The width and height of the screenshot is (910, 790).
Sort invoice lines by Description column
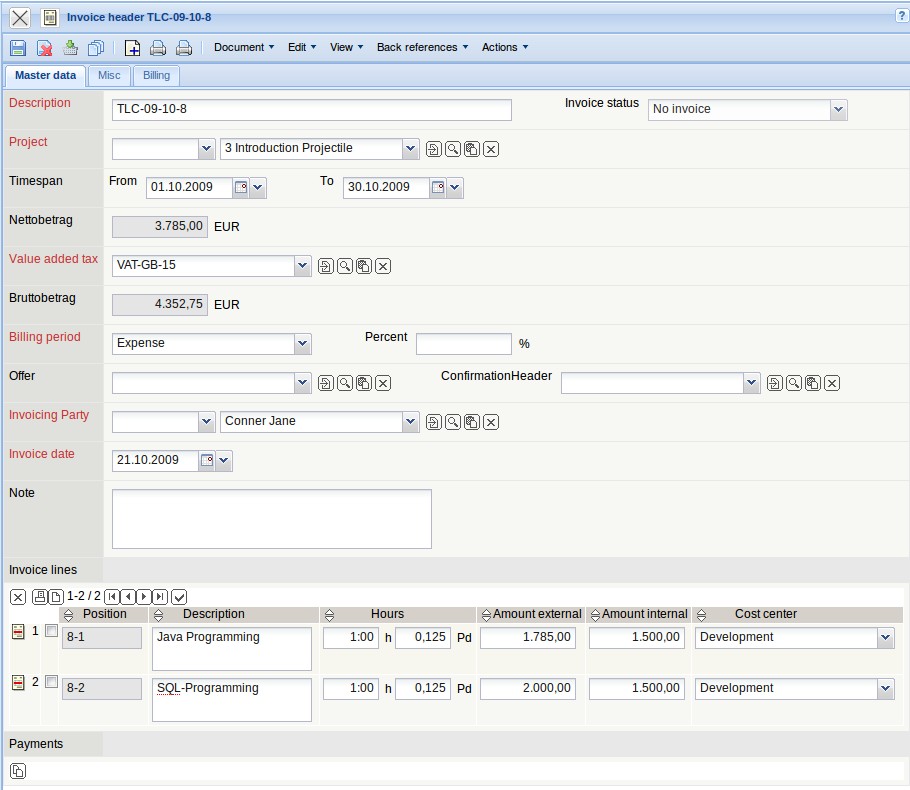coord(158,615)
